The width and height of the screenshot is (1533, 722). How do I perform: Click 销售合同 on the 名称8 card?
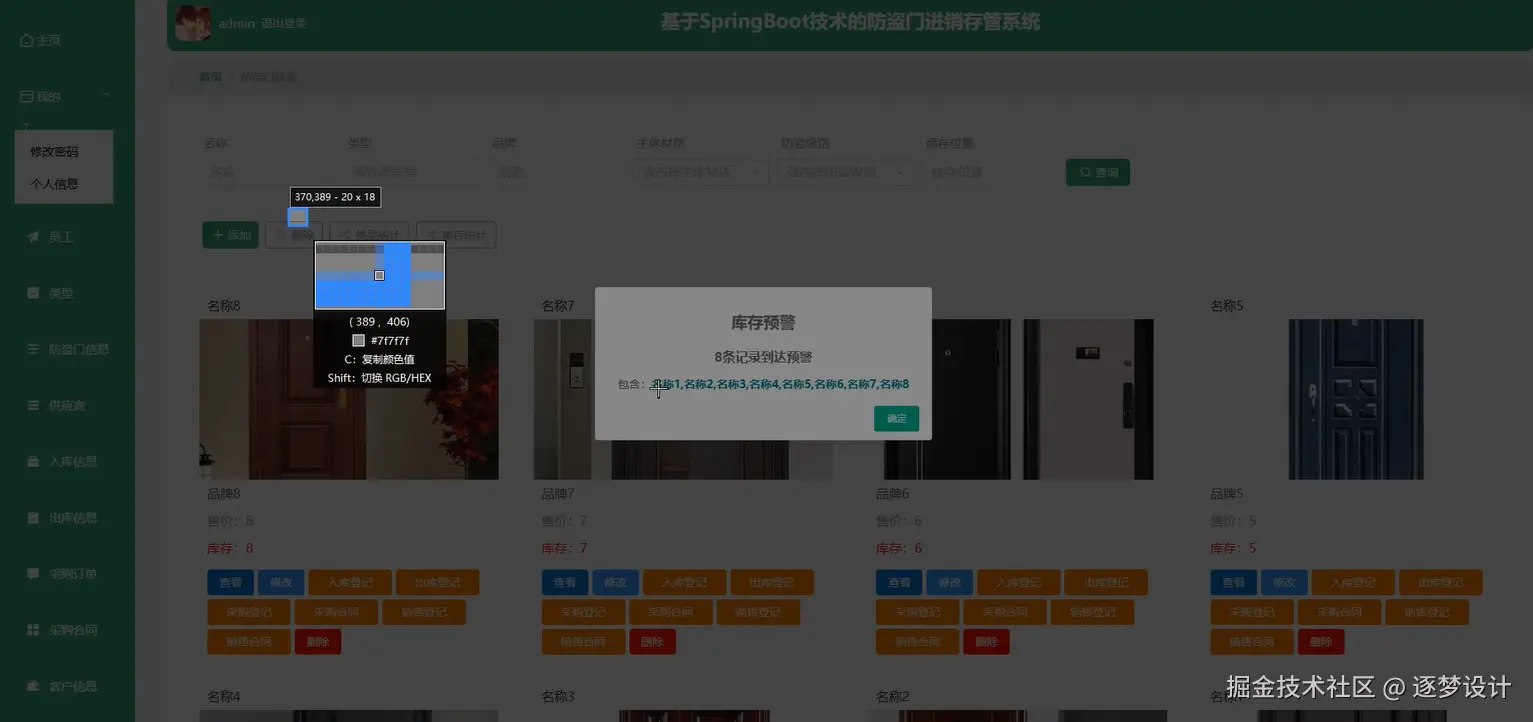pyautogui.click(x=248, y=641)
